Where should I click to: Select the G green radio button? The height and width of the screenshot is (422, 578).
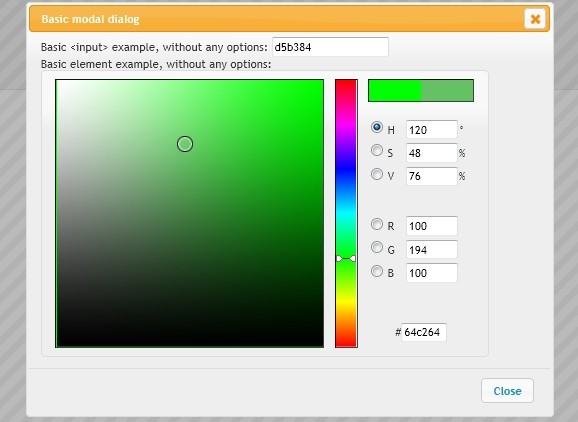pos(377,247)
